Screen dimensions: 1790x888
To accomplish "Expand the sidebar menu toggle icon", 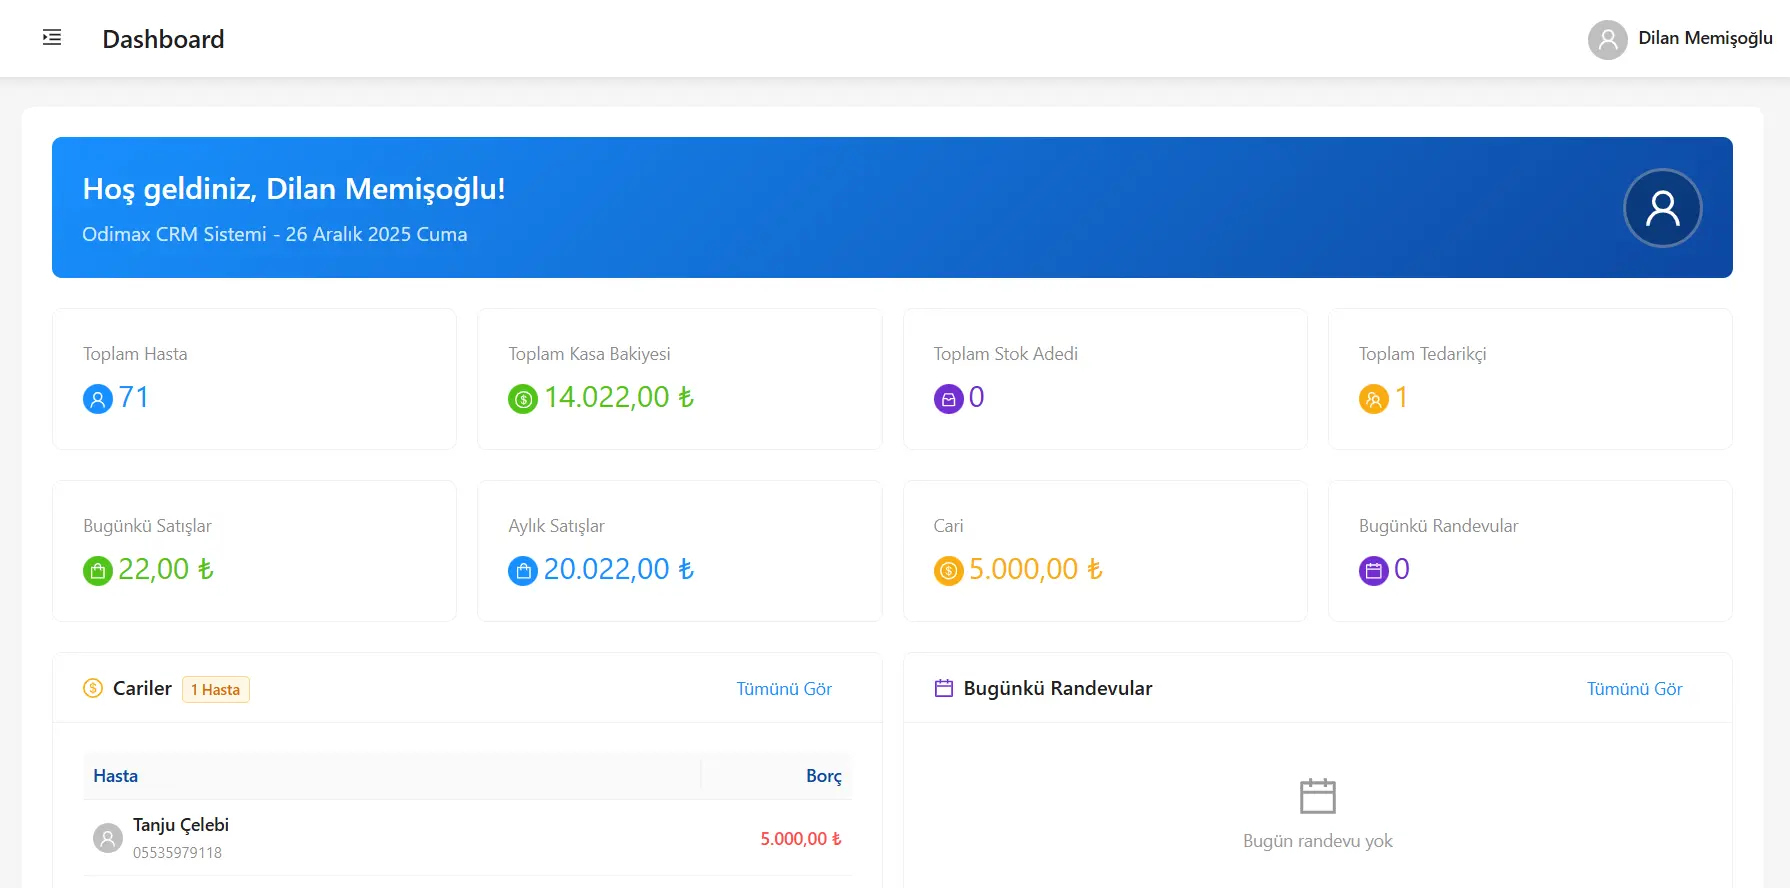I will (52, 38).
